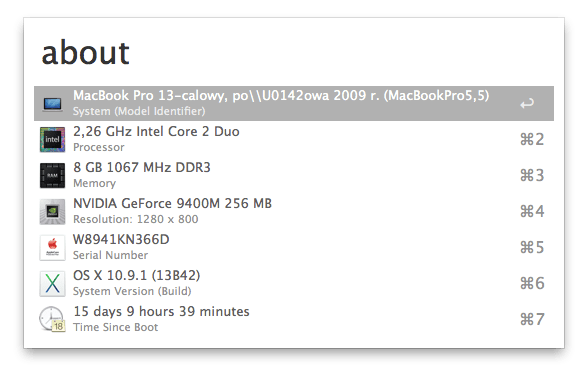Select the 2,26 GHz Intel Core 2 Duo result
Viewport: 588px width, 378px height.
(x=294, y=140)
